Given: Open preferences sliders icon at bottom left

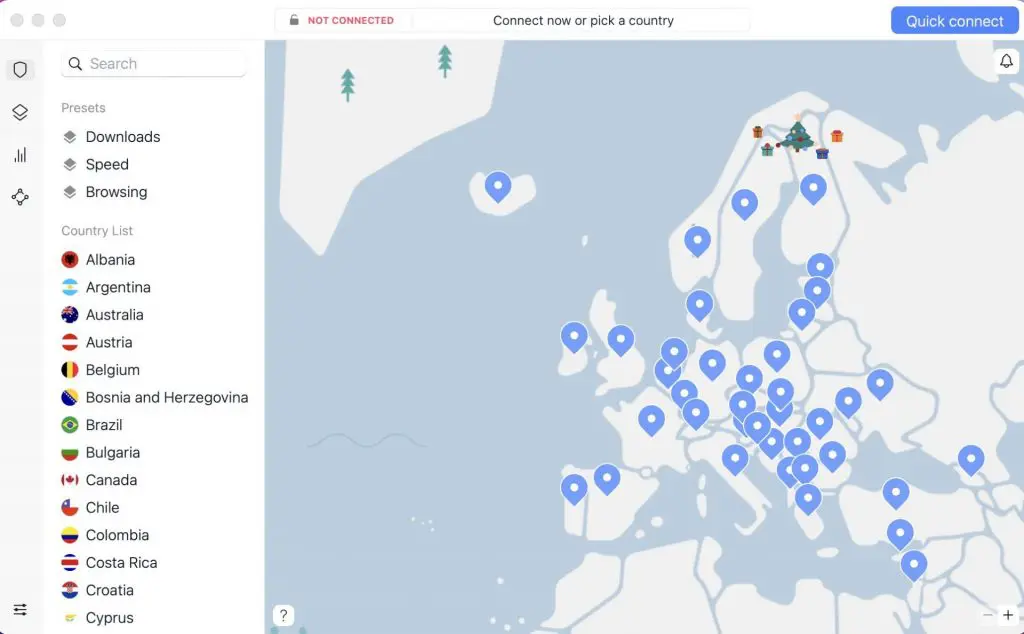Looking at the screenshot, I should (20, 609).
